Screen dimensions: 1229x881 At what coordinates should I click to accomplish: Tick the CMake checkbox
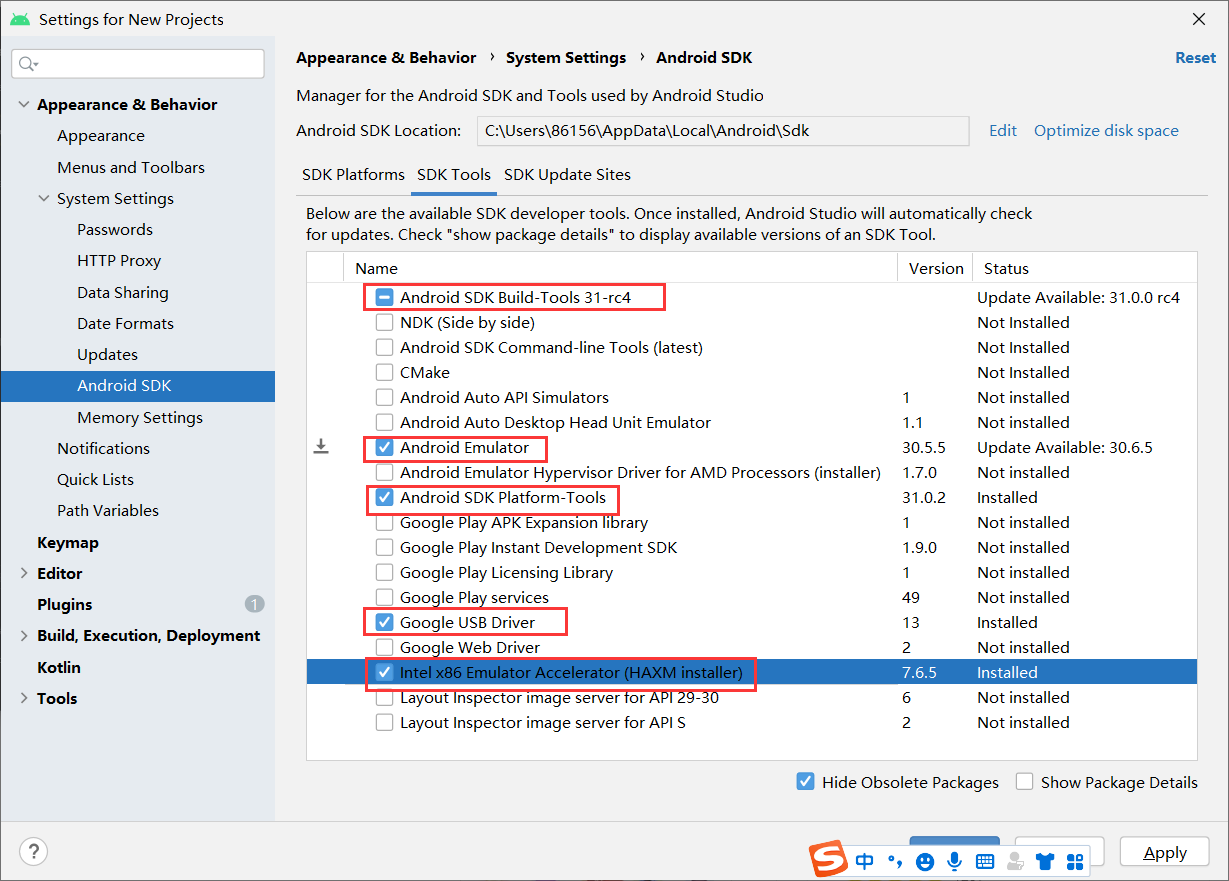[384, 372]
